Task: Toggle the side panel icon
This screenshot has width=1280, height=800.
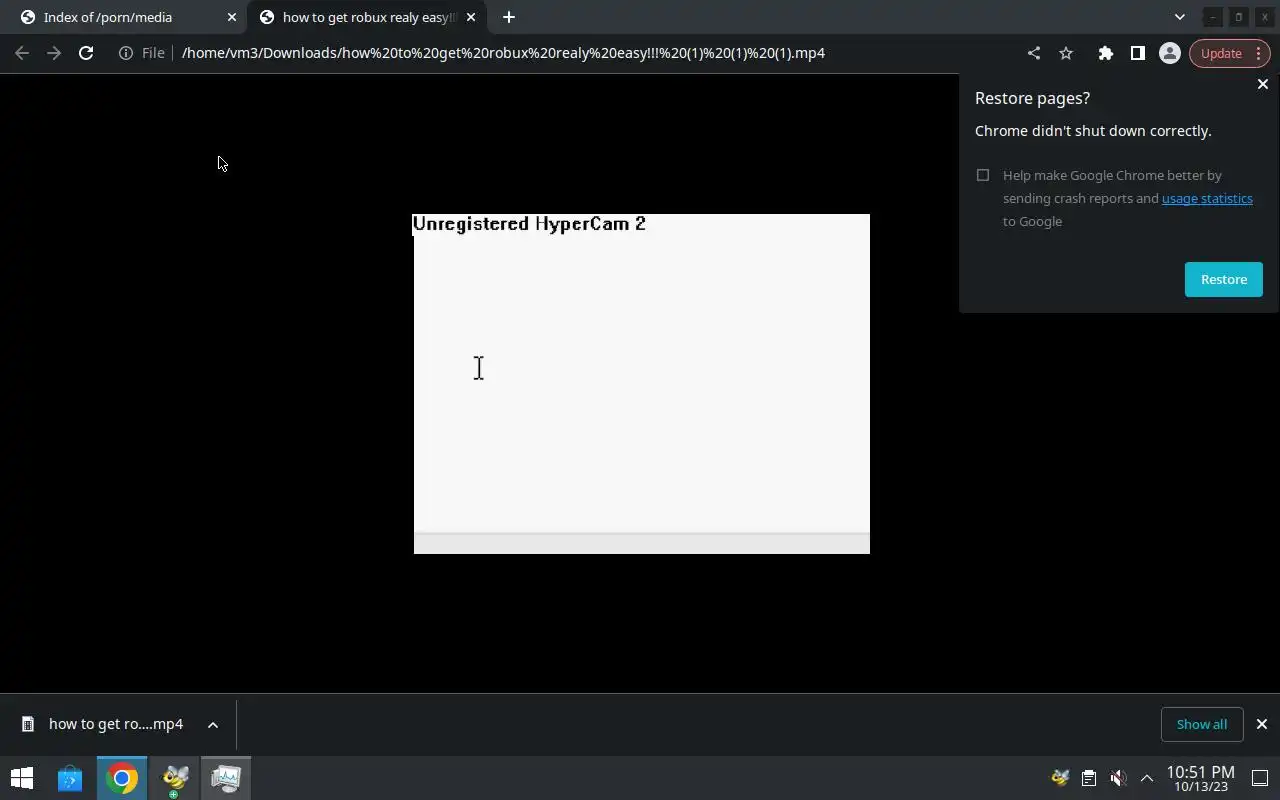Action: (x=1137, y=53)
